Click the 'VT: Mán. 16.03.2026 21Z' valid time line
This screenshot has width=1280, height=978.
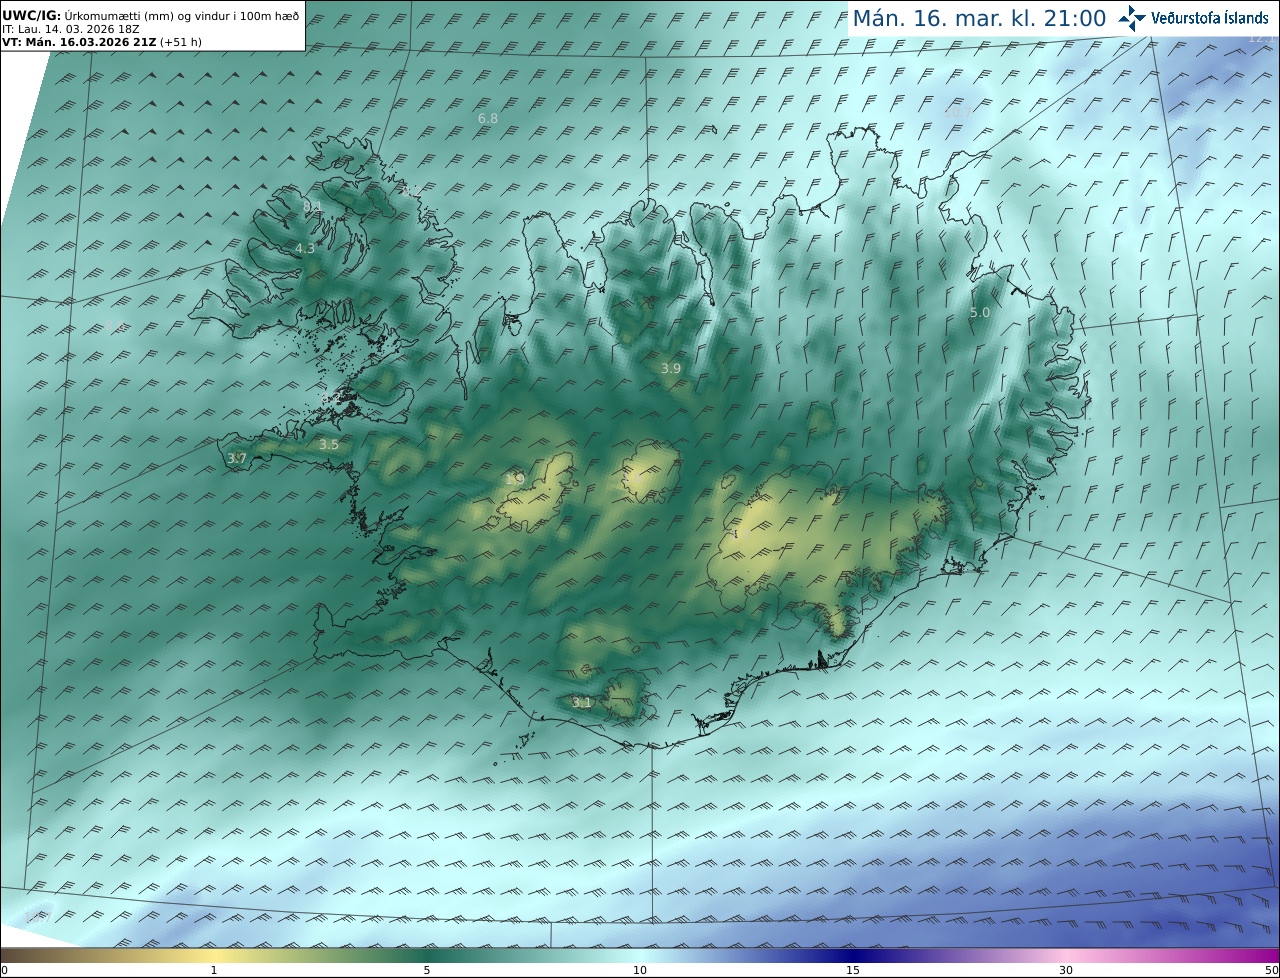click(x=102, y=42)
